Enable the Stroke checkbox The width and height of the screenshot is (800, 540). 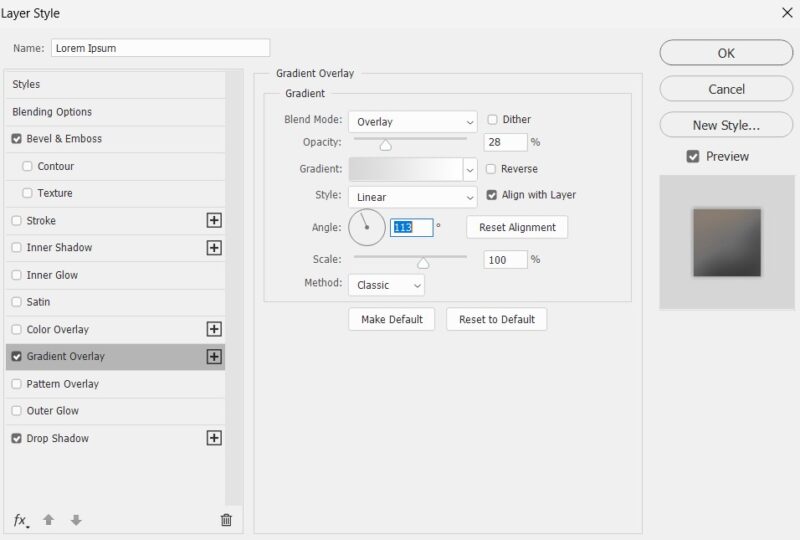17,220
